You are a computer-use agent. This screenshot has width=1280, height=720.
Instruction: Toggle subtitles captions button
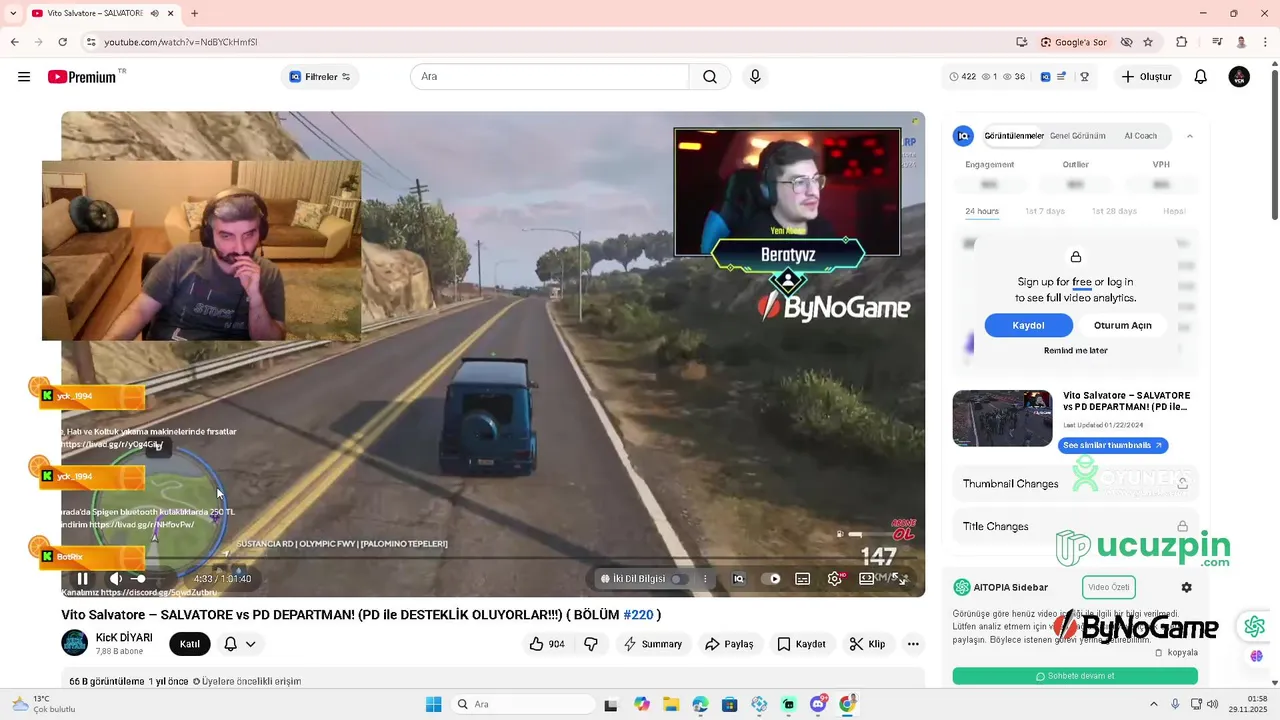coord(802,578)
